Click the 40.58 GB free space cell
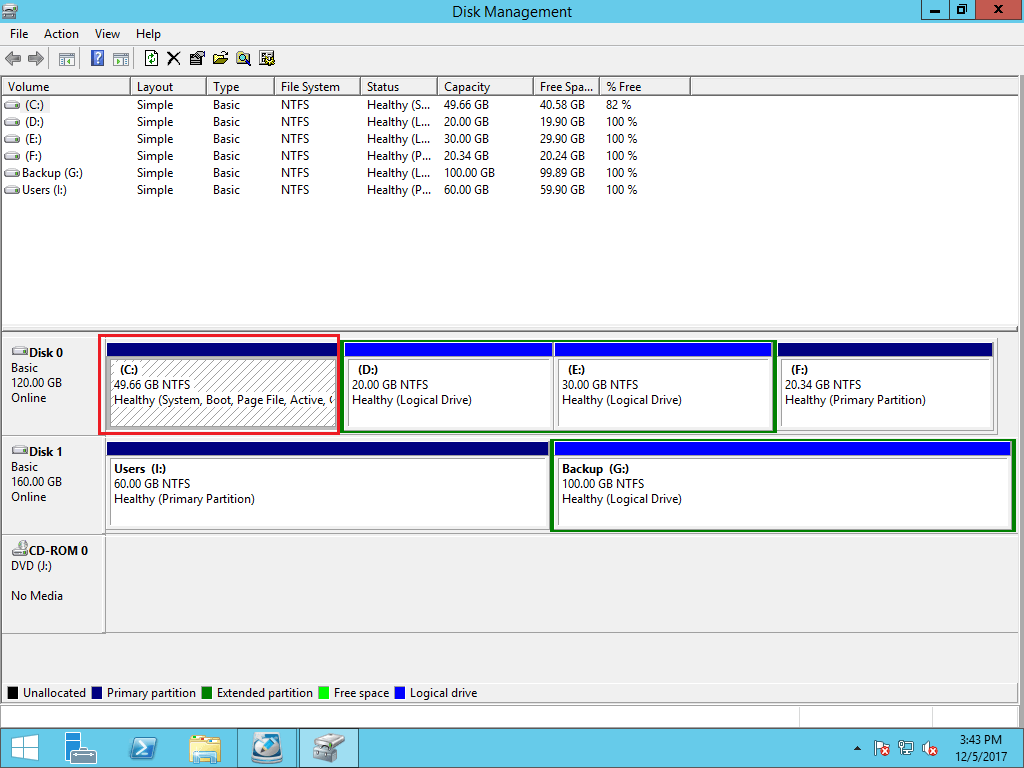Screen dimensions: 1024x768 tap(562, 105)
